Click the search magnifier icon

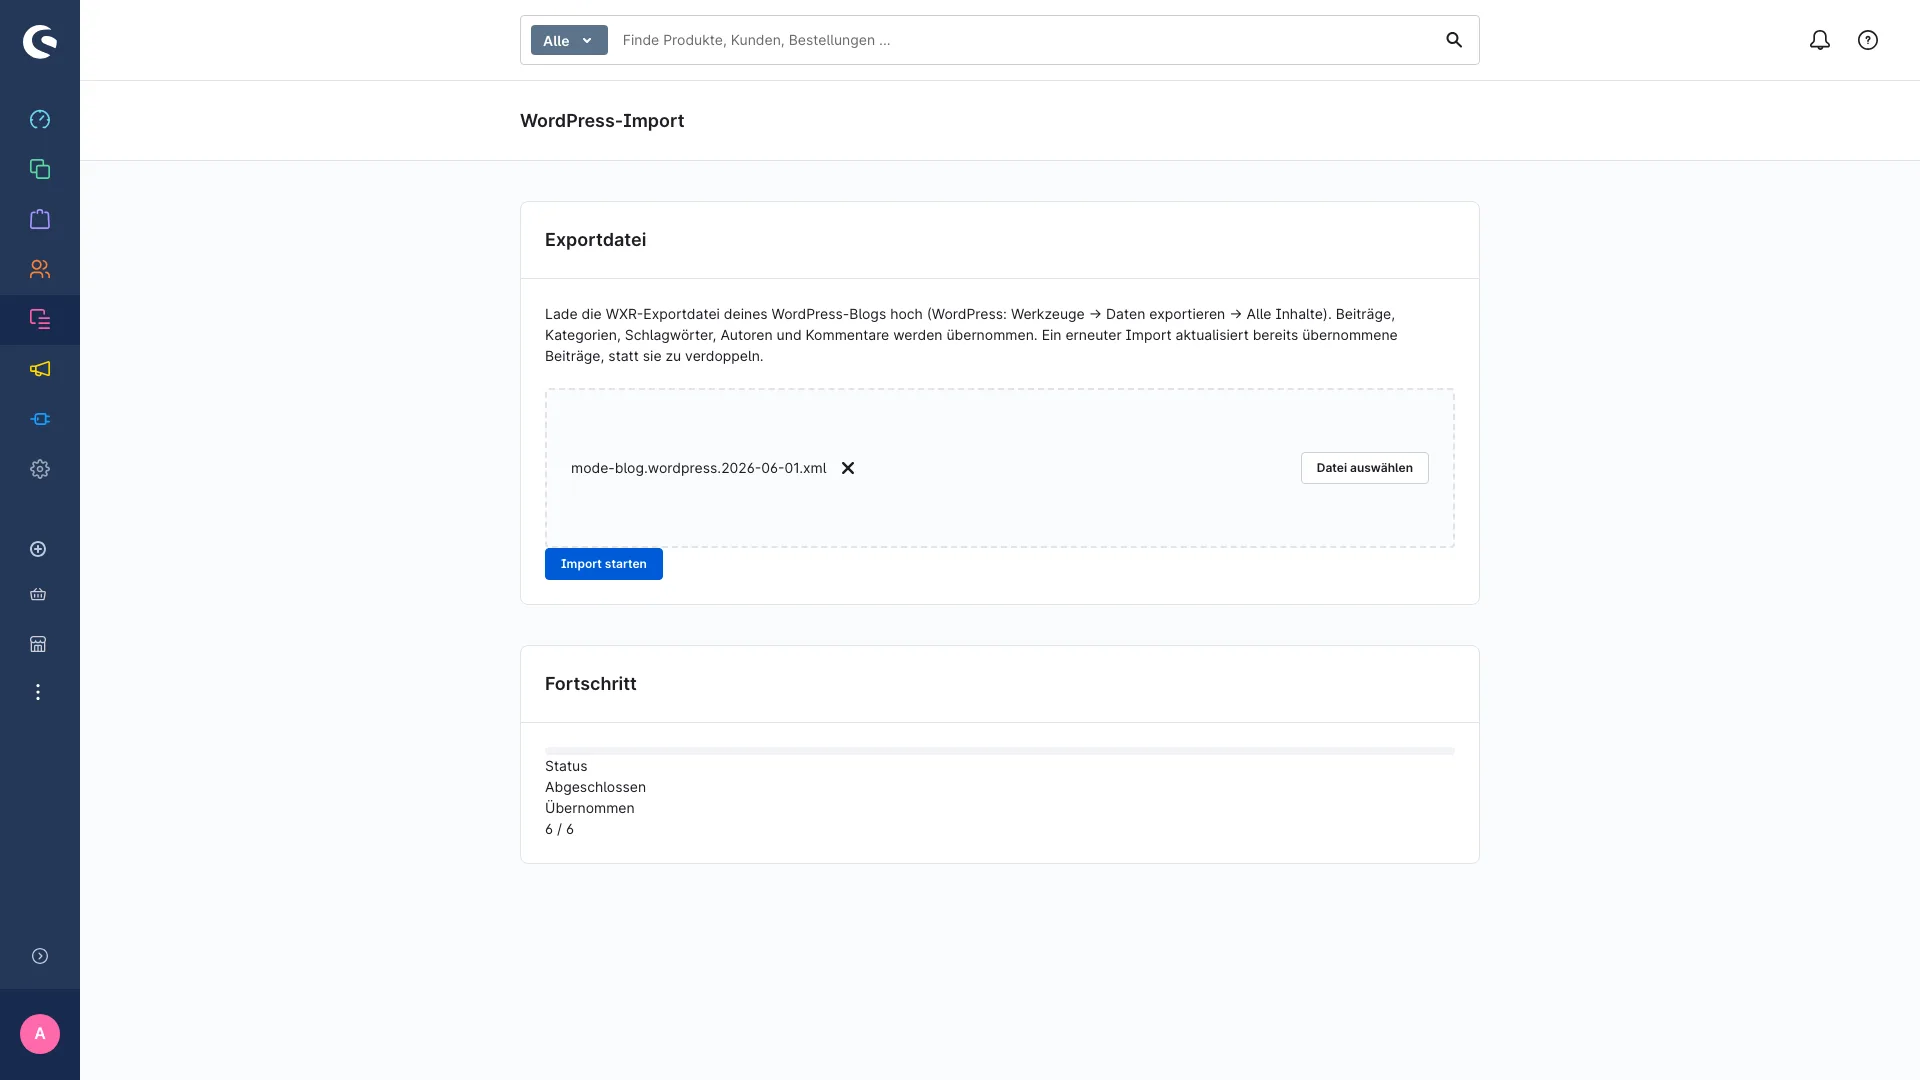coord(1454,40)
